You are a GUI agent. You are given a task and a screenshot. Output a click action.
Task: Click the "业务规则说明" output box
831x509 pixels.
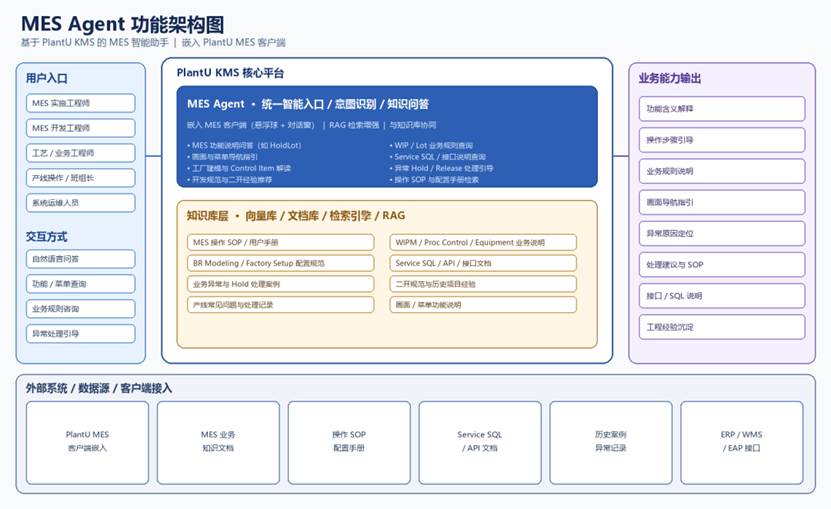click(x=722, y=171)
